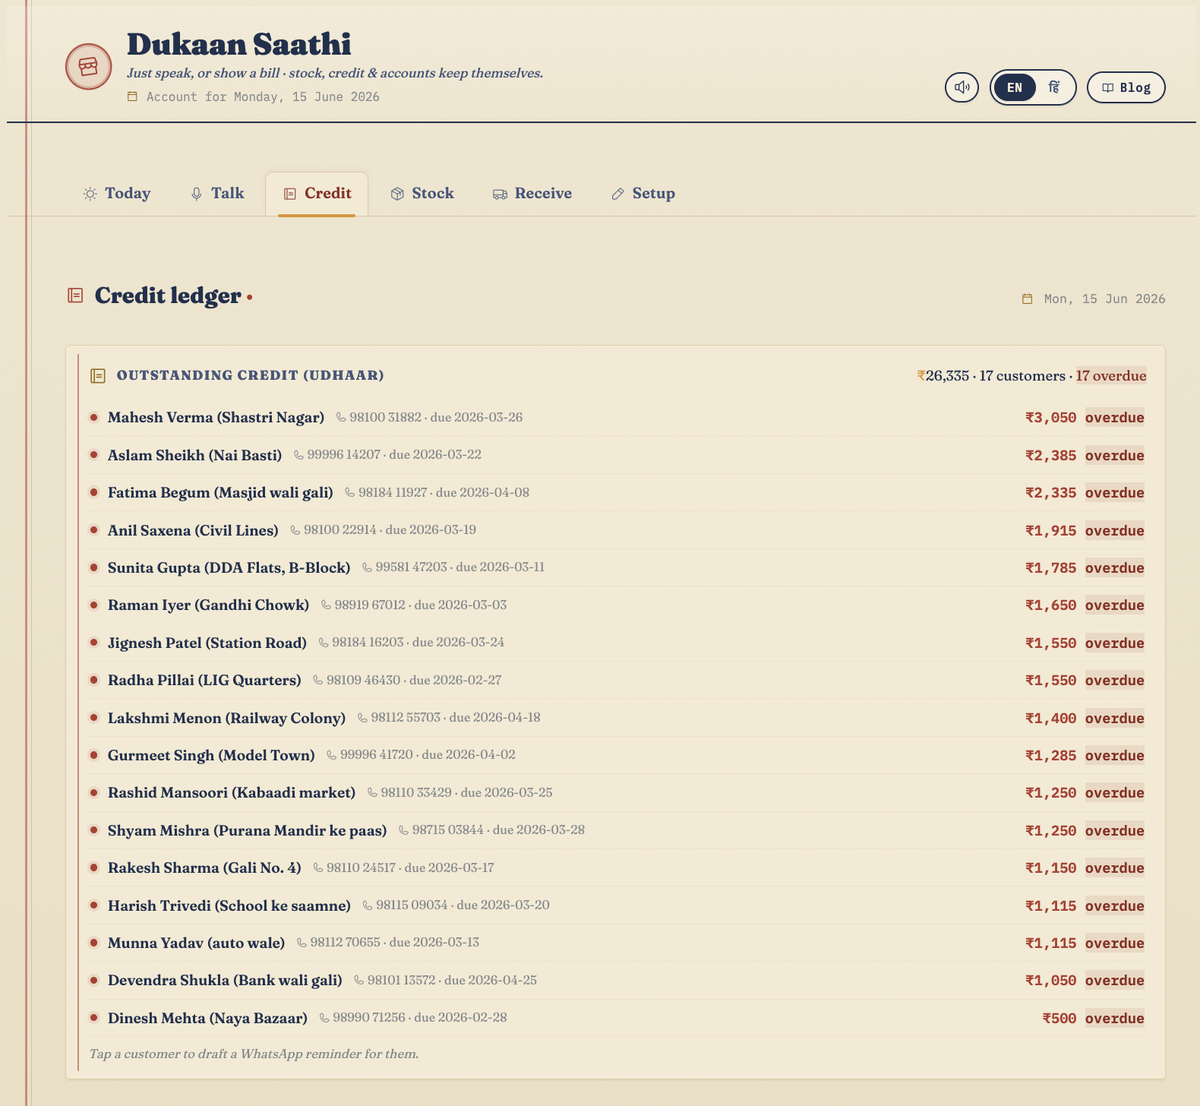Open the Blog link
Screen dimensions: 1200x1106
point(1126,88)
